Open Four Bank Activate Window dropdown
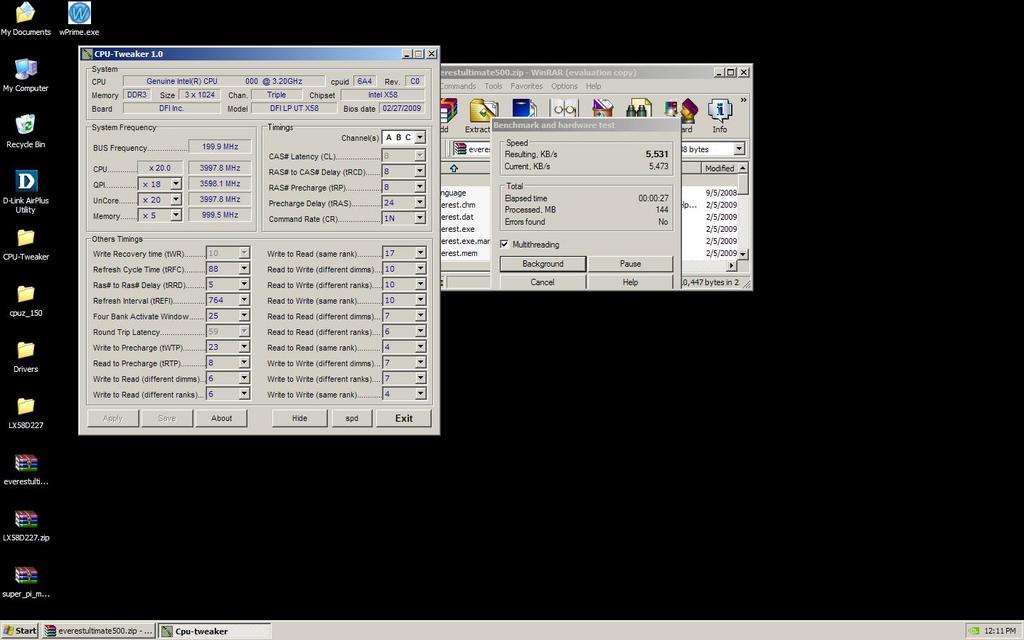1024x640 pixels. tap(244, 315)
